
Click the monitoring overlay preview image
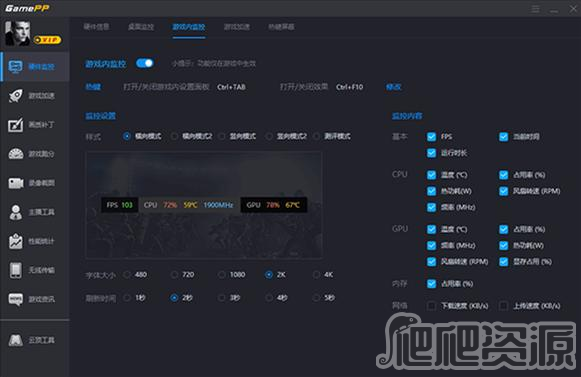[x=204, y=205]
